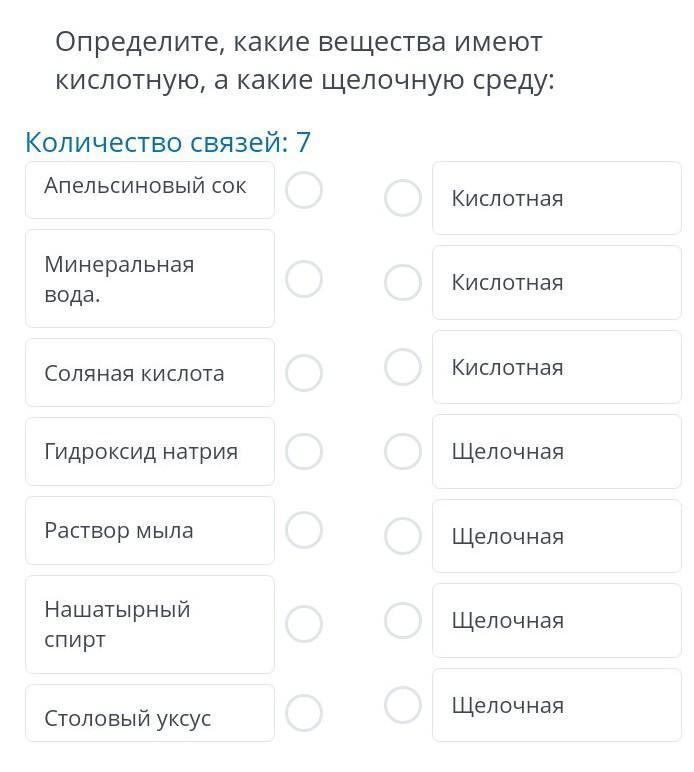694x772 pixels.
Task: Choose the Гидроксид натрия item box
Action: tap(150, 451)
